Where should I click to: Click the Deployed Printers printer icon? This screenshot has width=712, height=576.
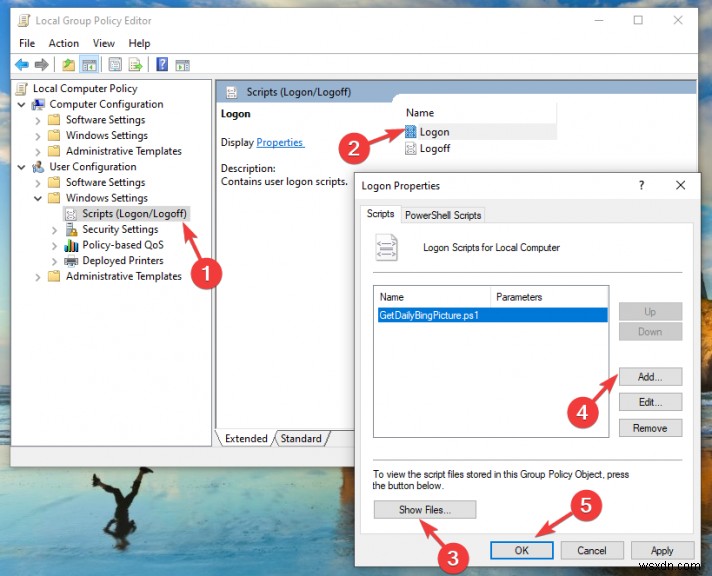(71, 261)
